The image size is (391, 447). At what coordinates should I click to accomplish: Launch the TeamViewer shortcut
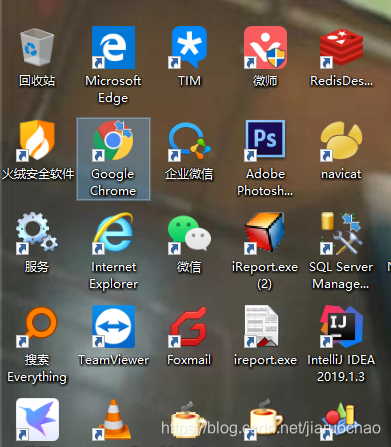pyautogui.click(x=113, y=326)
